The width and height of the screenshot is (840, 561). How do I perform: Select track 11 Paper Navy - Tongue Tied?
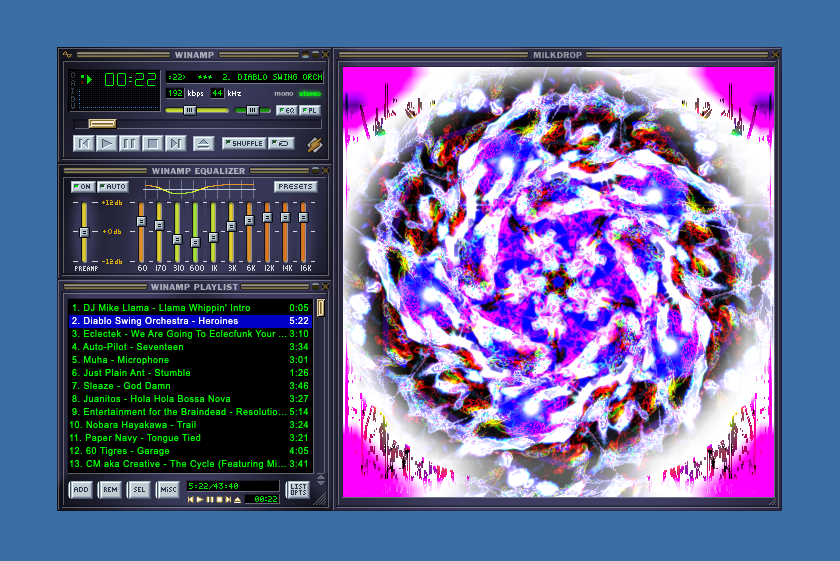coord(190,438)
